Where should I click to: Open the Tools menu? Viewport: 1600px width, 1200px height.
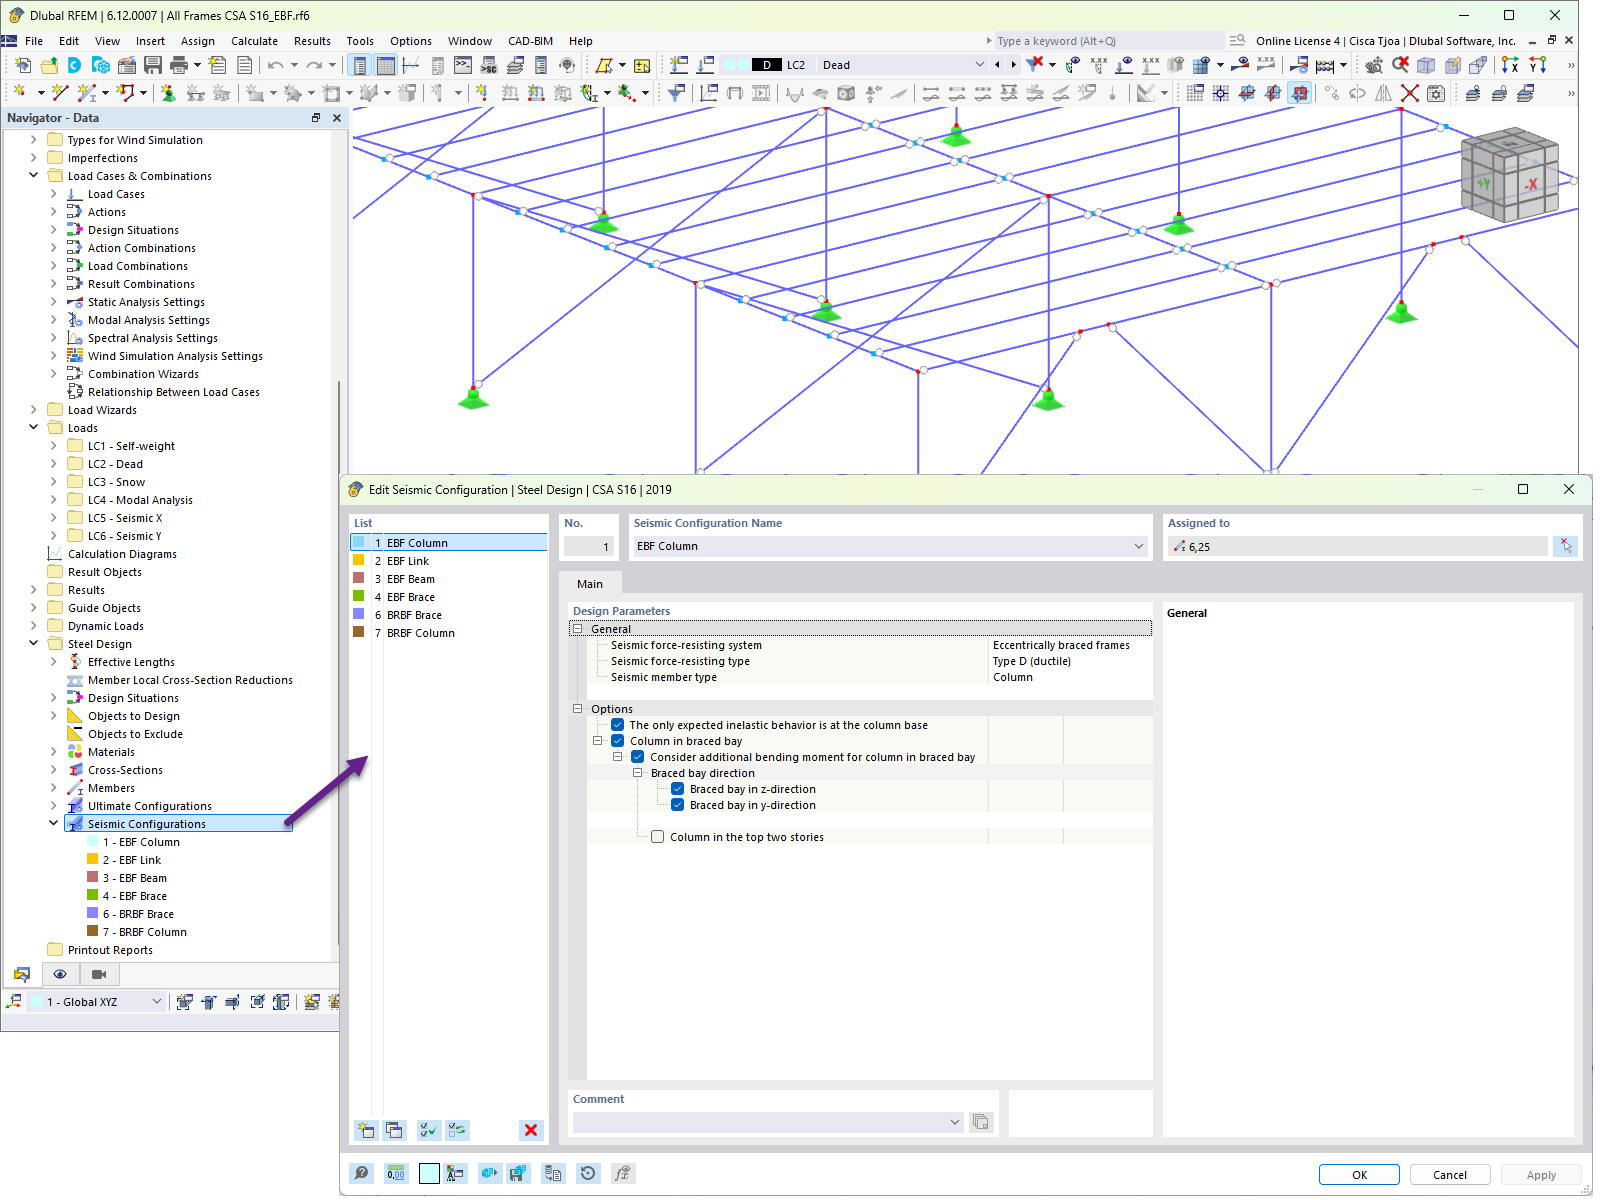pos(360,41)
